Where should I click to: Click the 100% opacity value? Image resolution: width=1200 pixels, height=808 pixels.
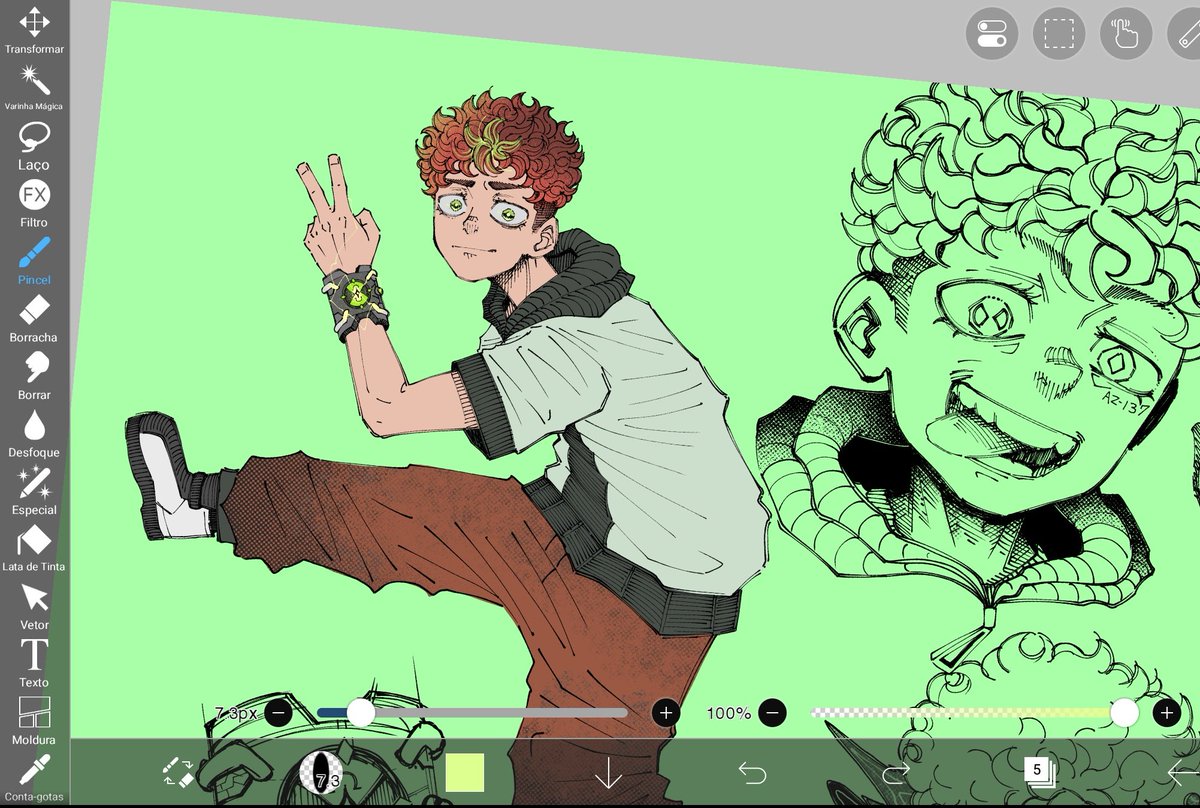click(729, 713)
